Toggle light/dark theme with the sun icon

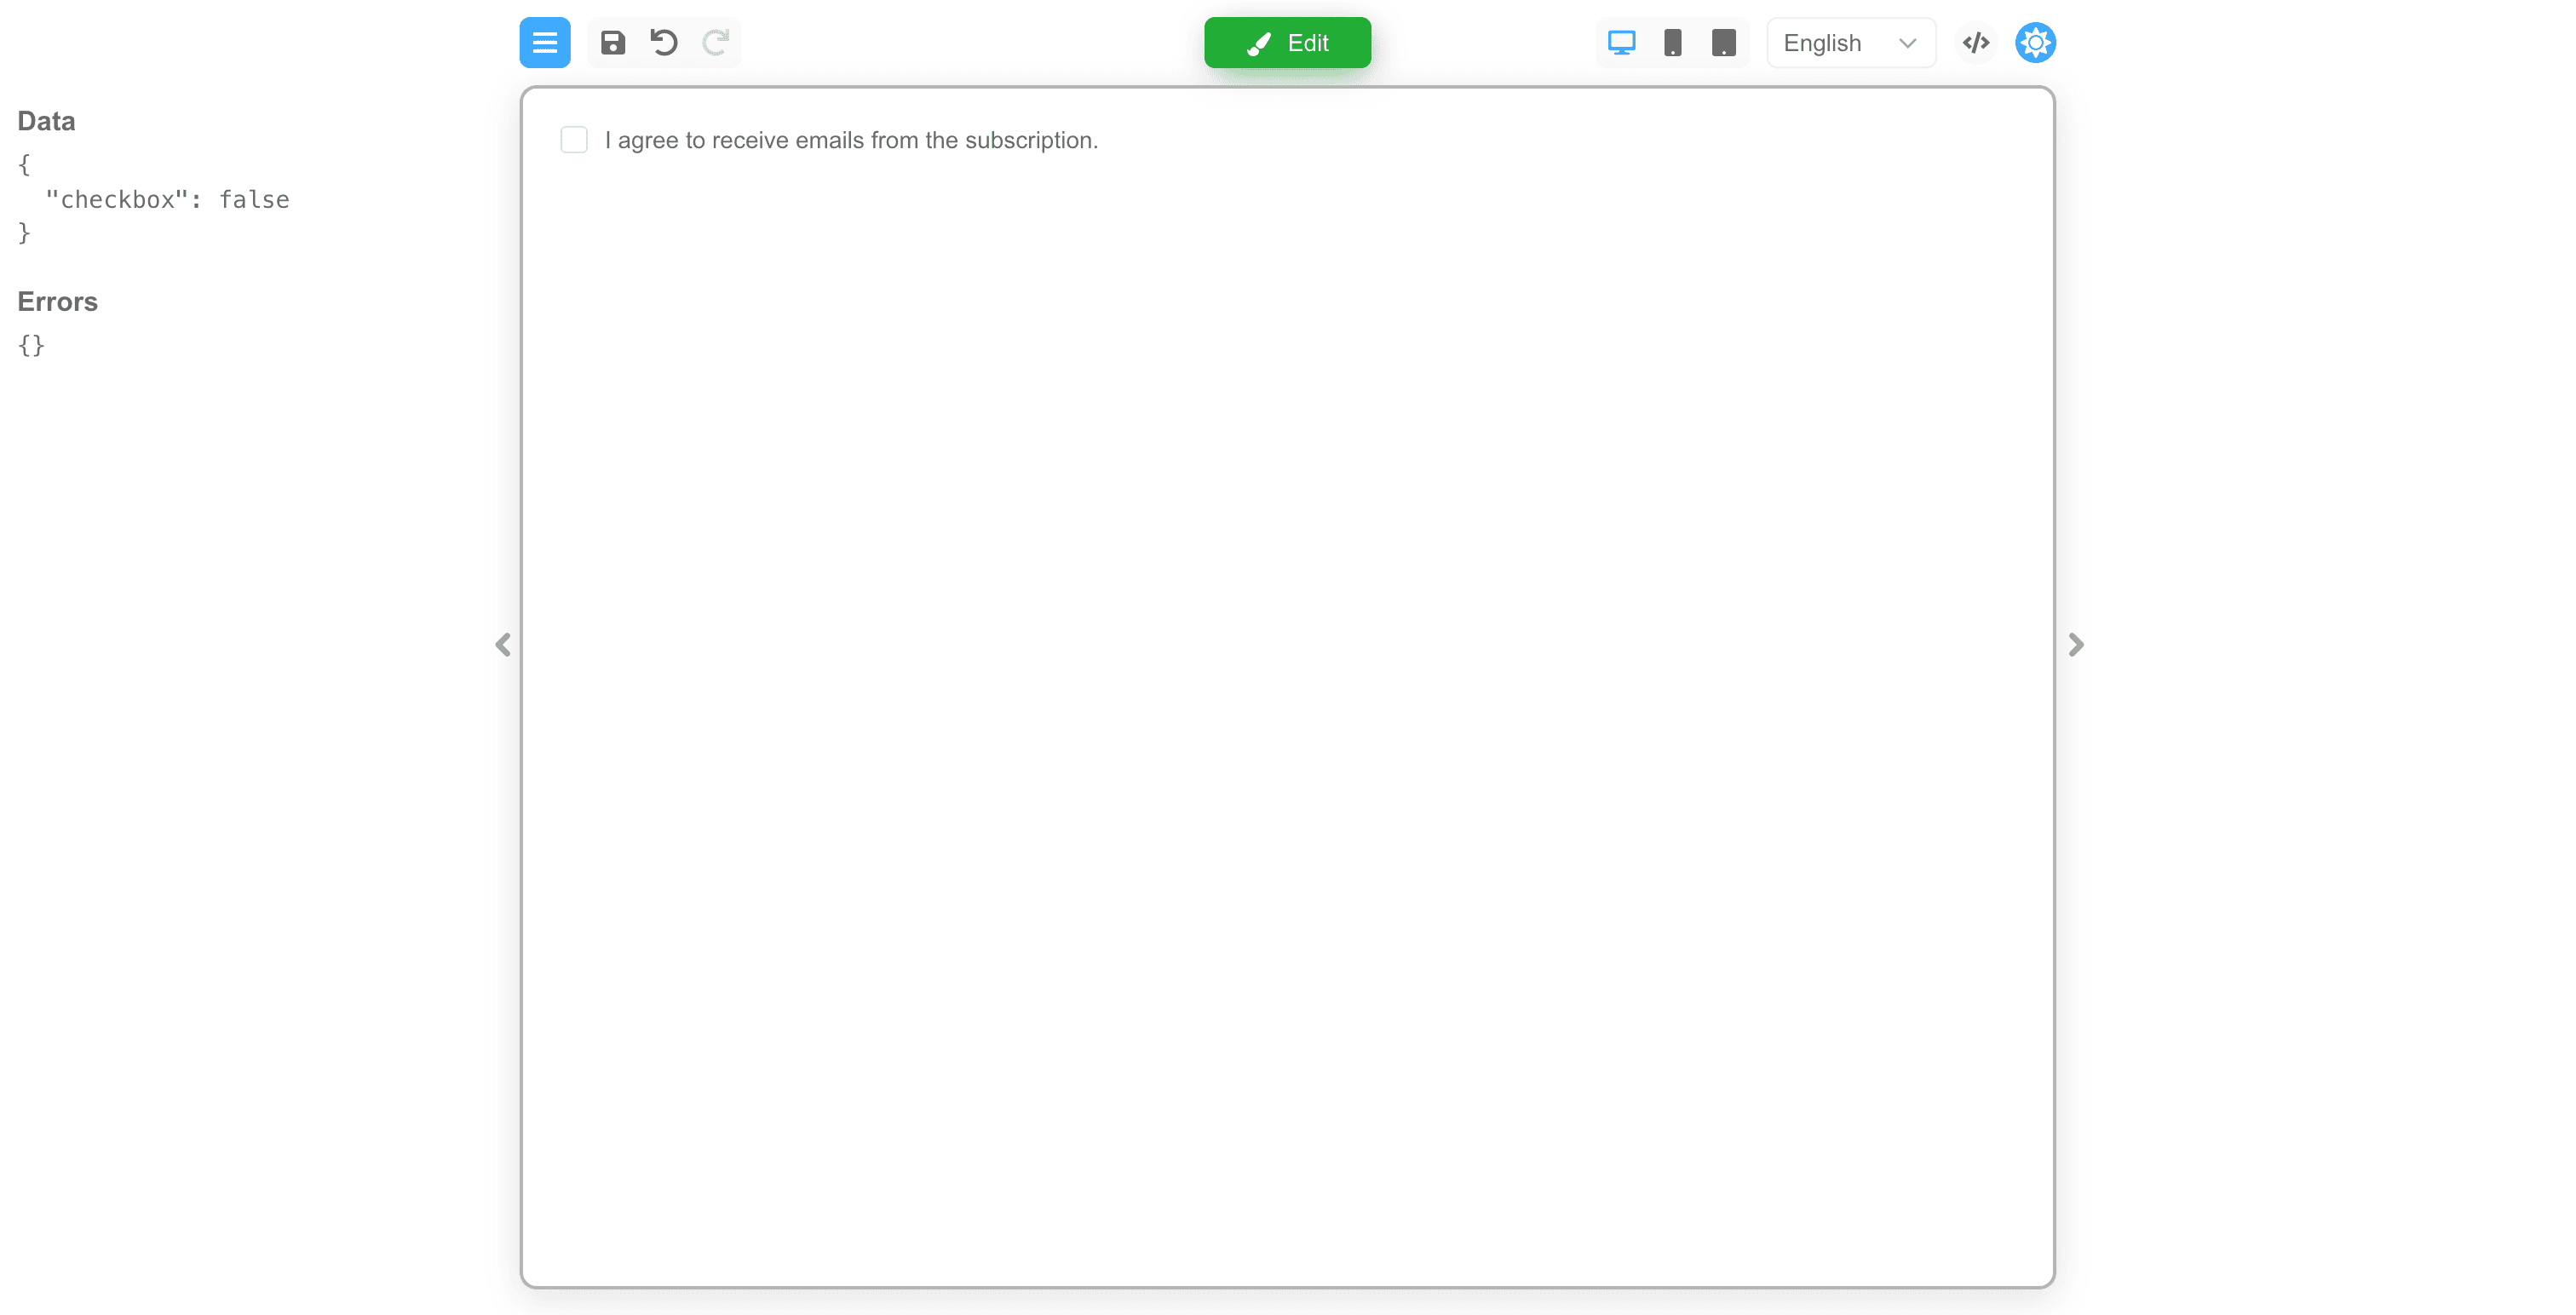(x=2035, y=43)
